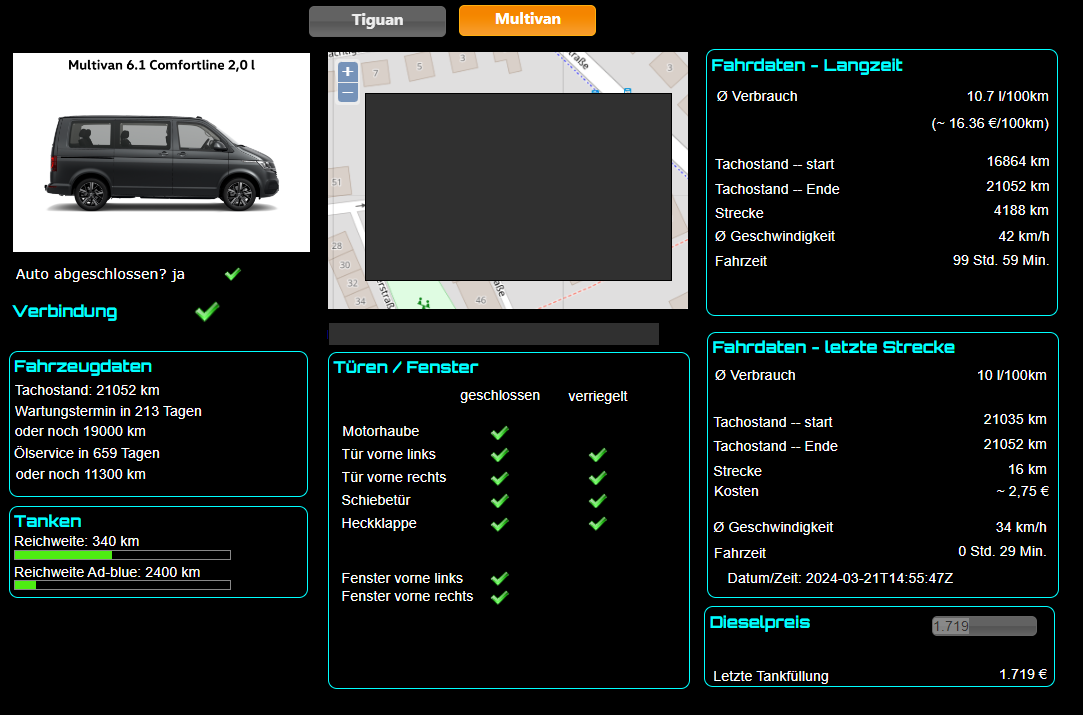This screenshot has width=1083, height=715.
Task: Click the Reichweite fuel level bar
Action: tap(122, 555)
